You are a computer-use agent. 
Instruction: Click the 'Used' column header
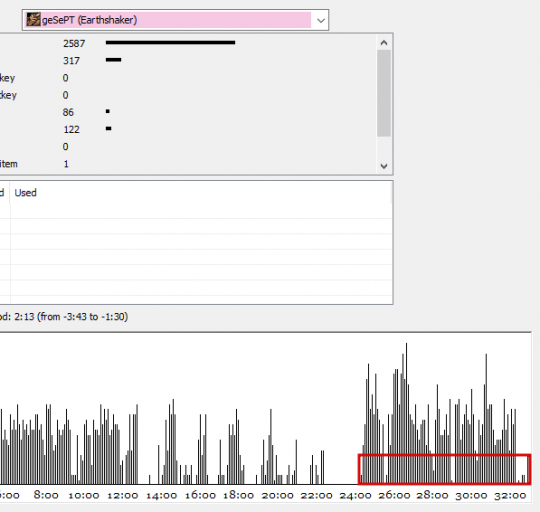click(x=25, y=192)
